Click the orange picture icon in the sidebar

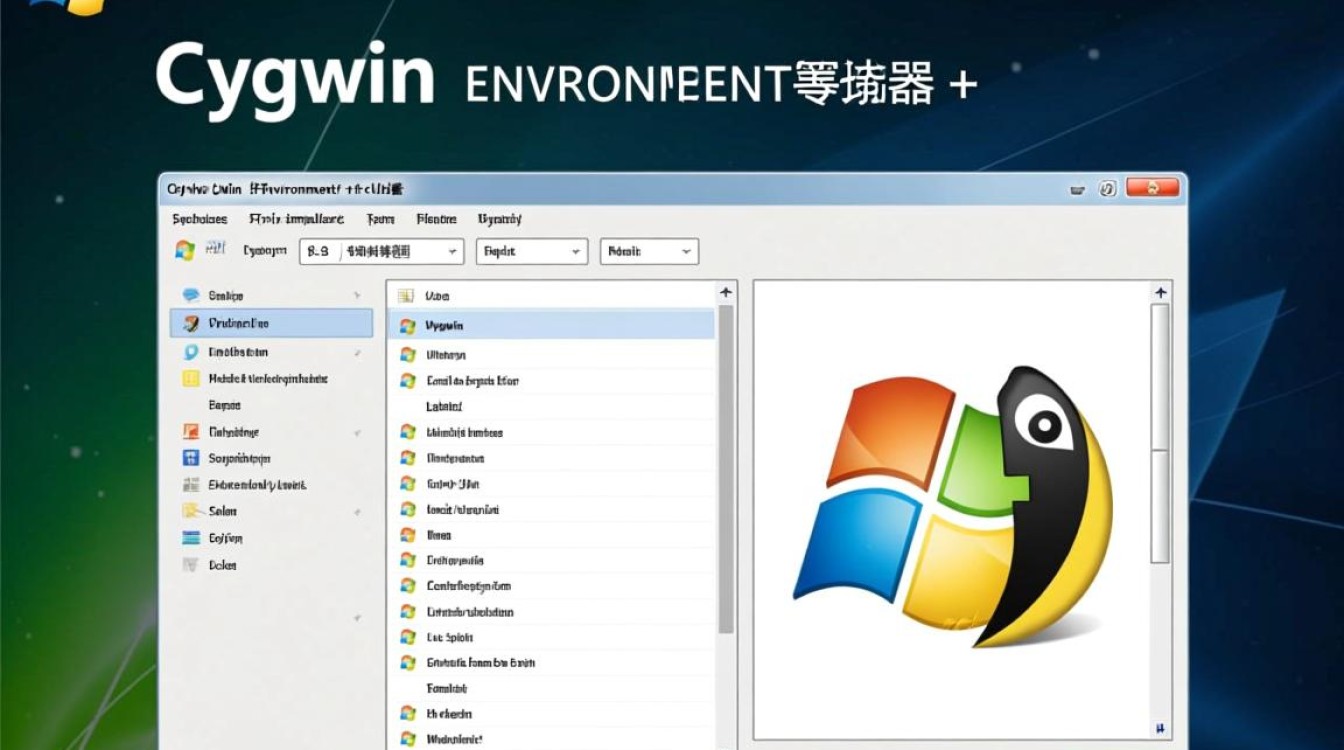pyautogui.click(x=190, y=432)
